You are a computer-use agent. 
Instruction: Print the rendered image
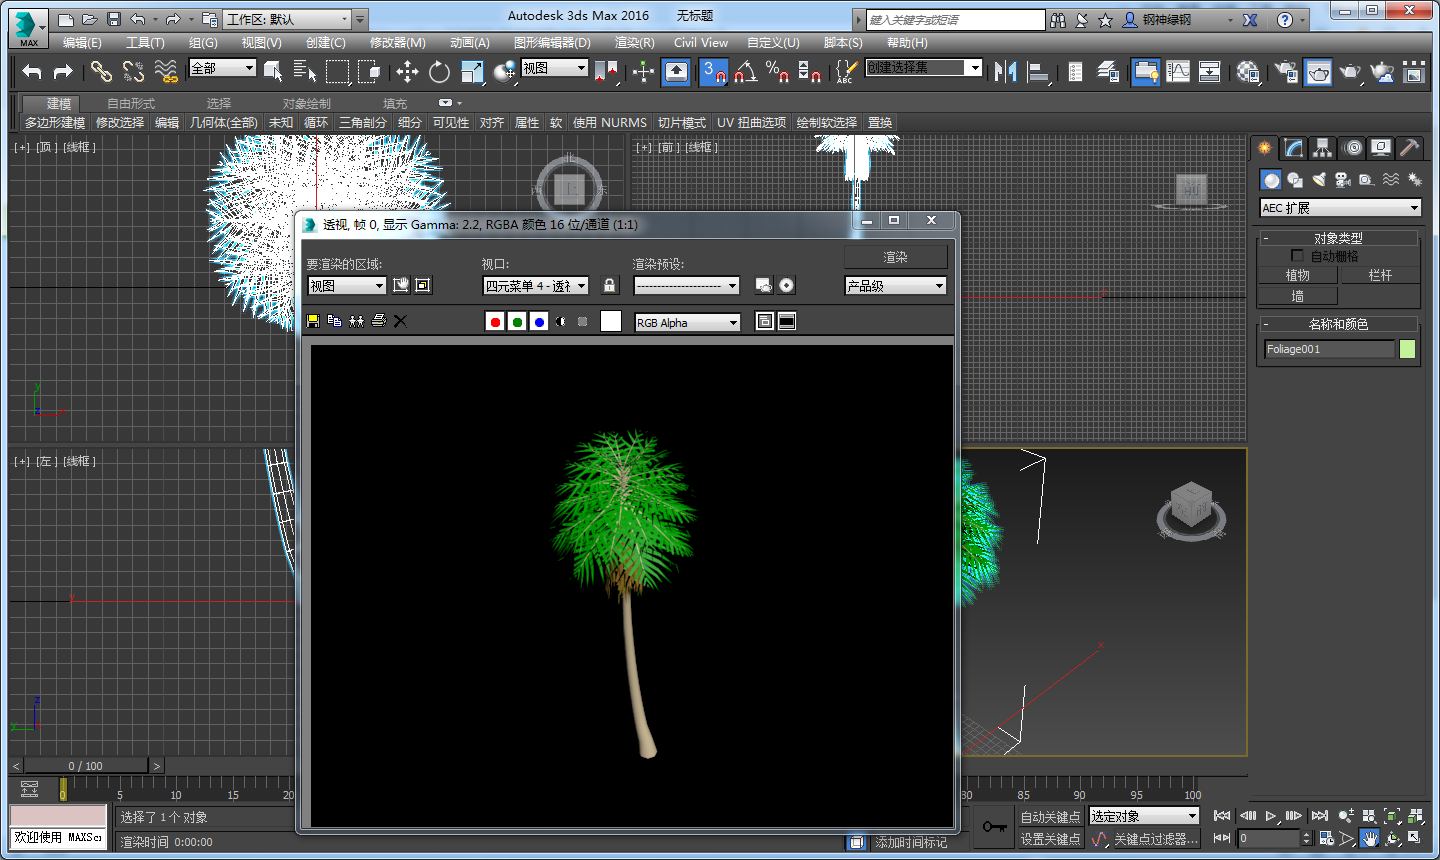click(x=378, y=321)
